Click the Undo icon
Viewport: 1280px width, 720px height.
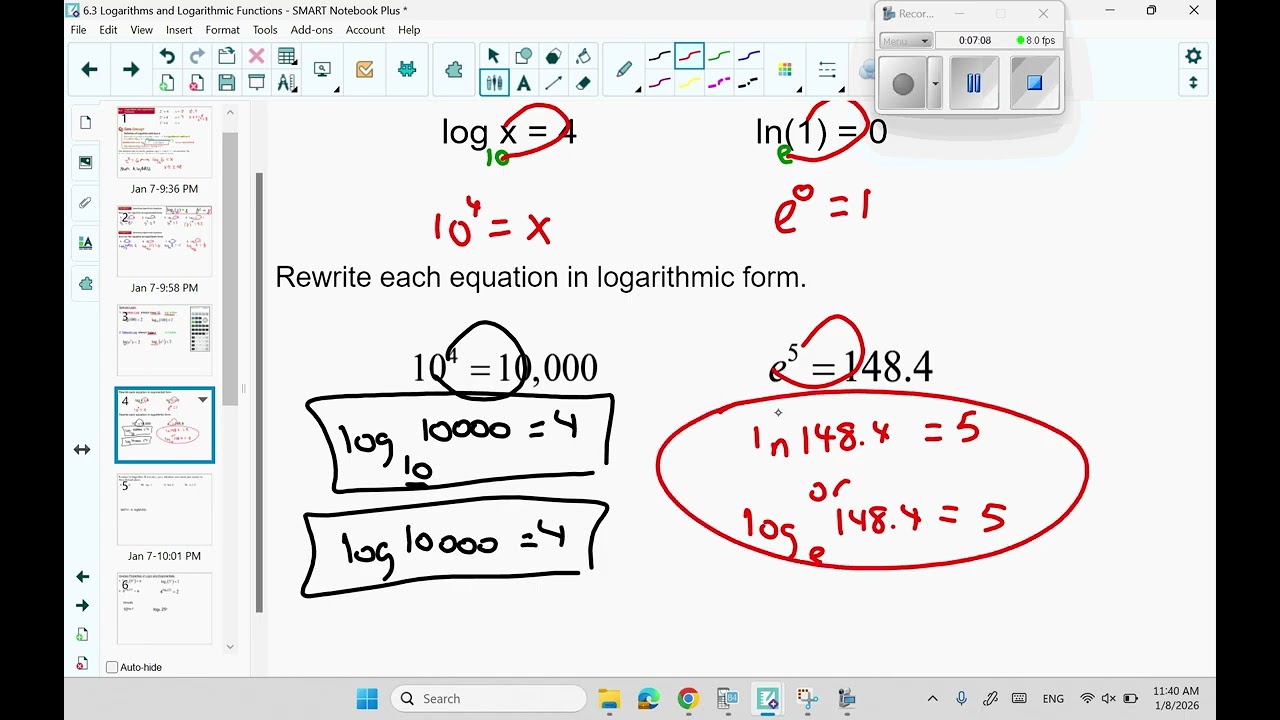click(167, 56)
